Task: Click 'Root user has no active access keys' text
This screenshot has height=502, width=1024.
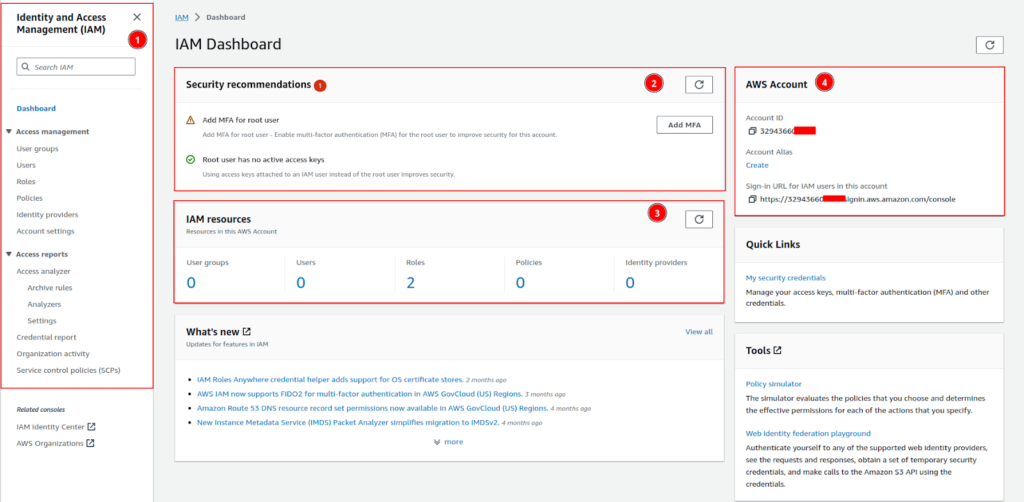Action: pos(263,159)
